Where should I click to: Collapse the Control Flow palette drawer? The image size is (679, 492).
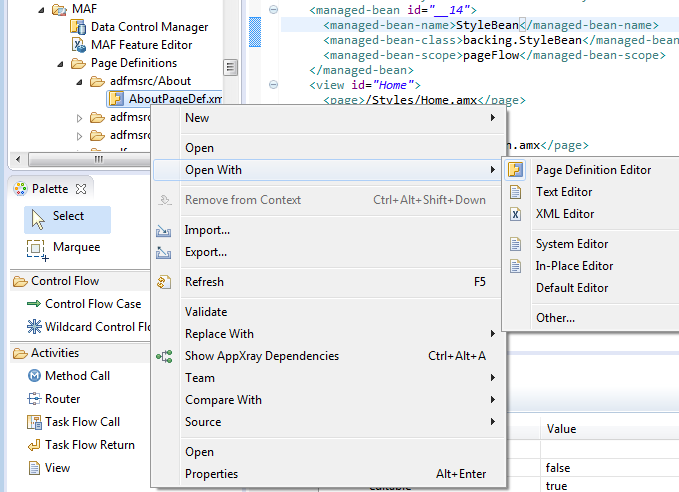click(81, 281)
